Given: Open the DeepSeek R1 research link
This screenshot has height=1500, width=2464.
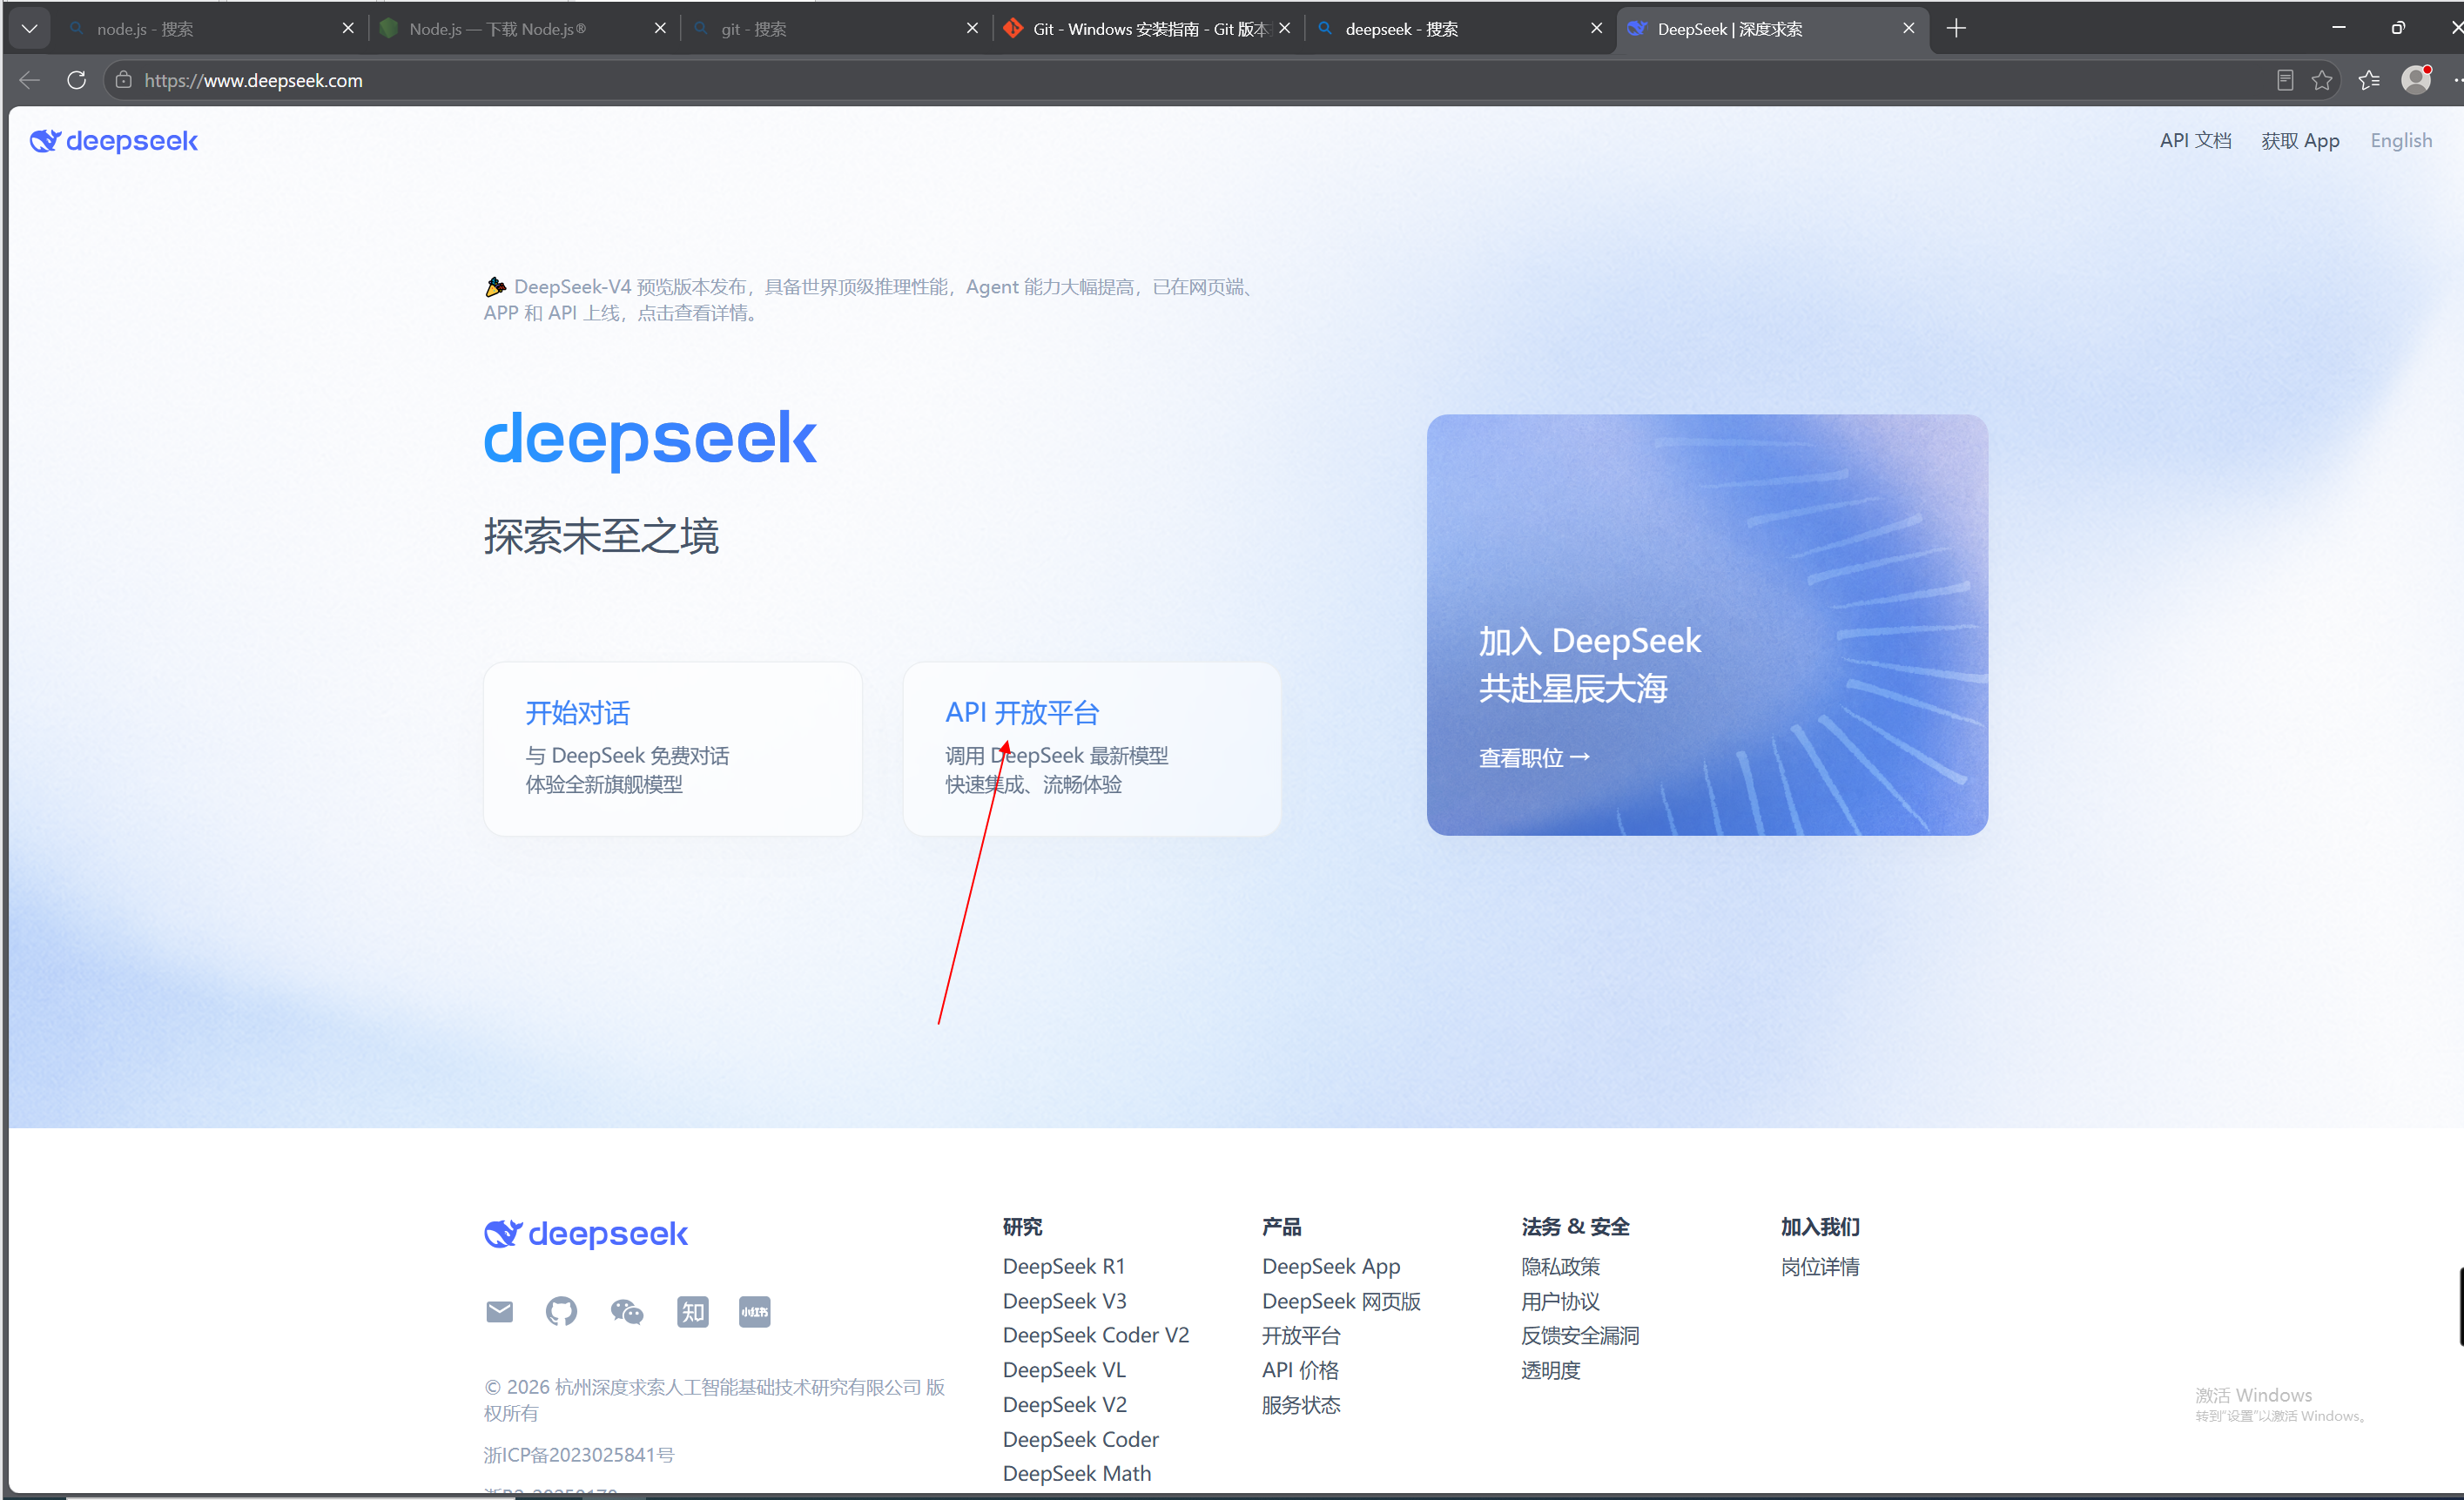Looking at the screenshot, I should [x=1064, y=1267].
